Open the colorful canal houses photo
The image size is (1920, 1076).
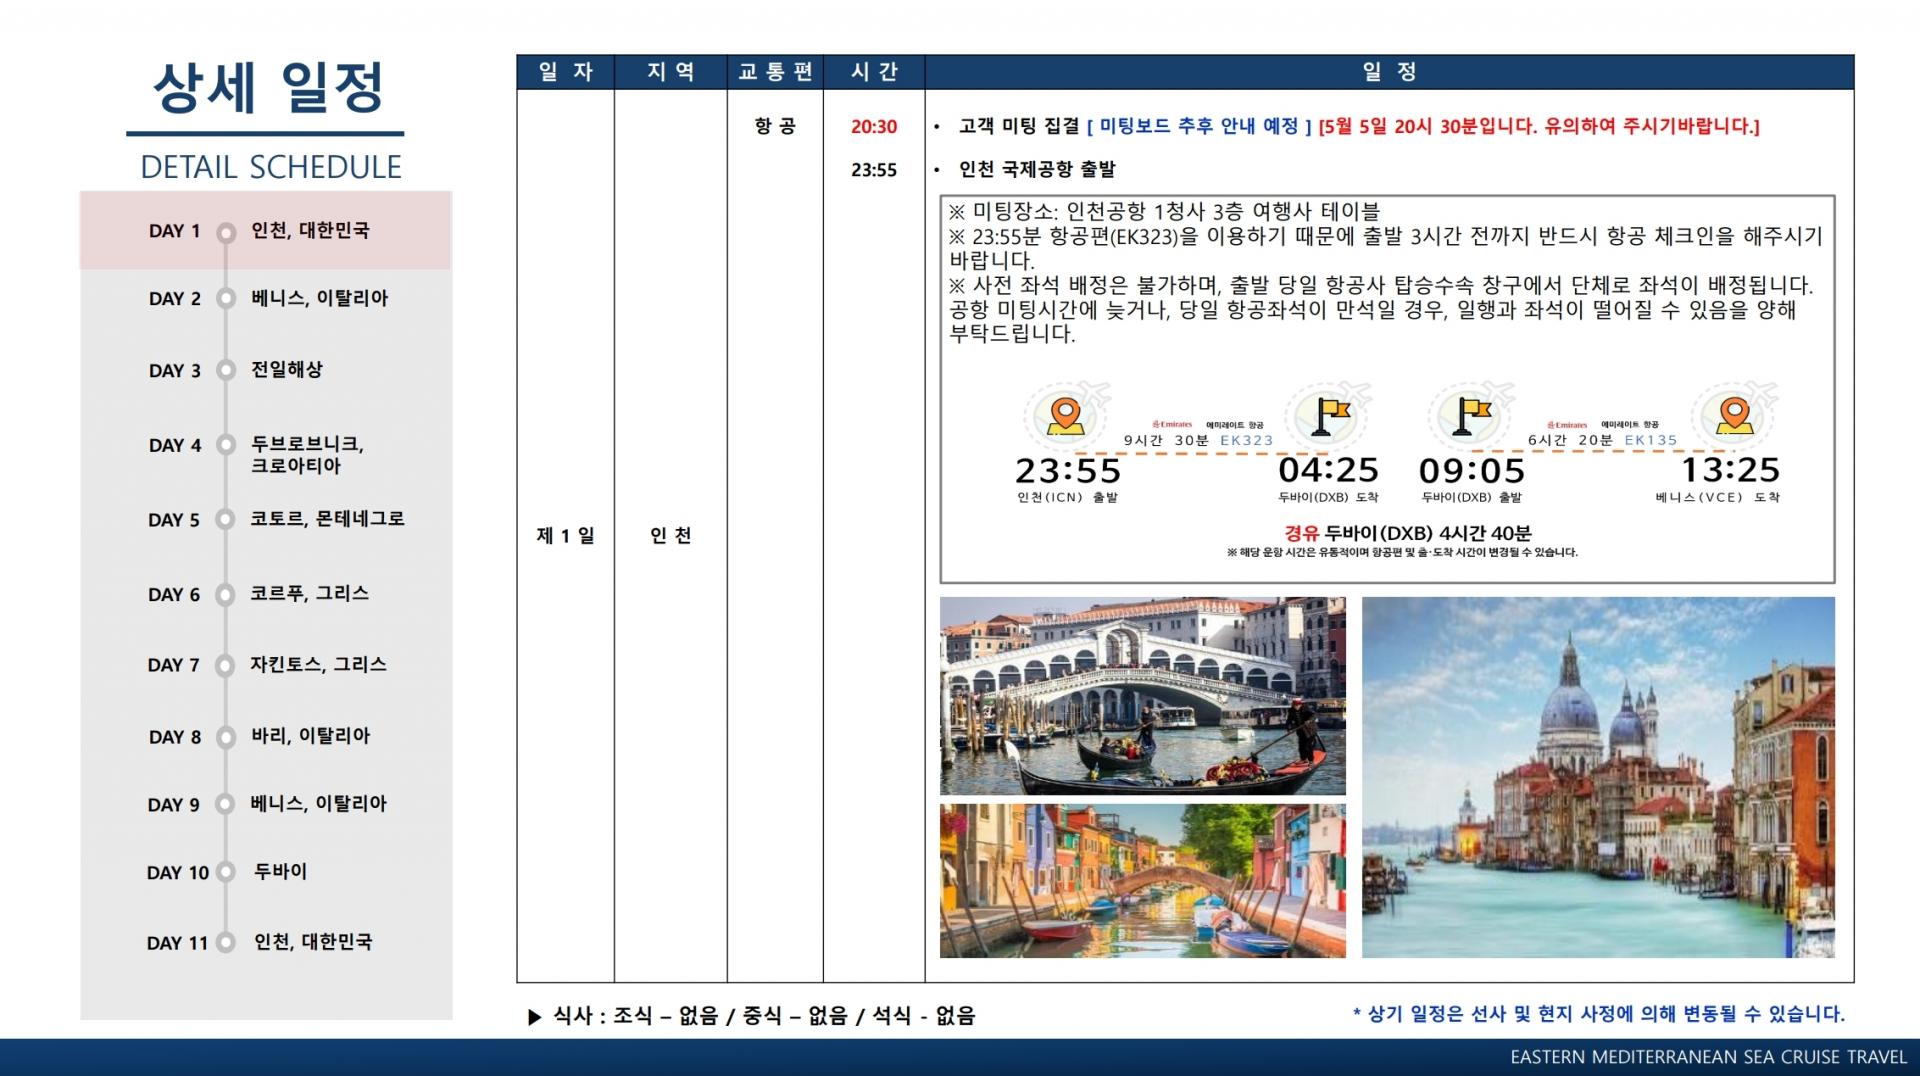(1143, 881)
